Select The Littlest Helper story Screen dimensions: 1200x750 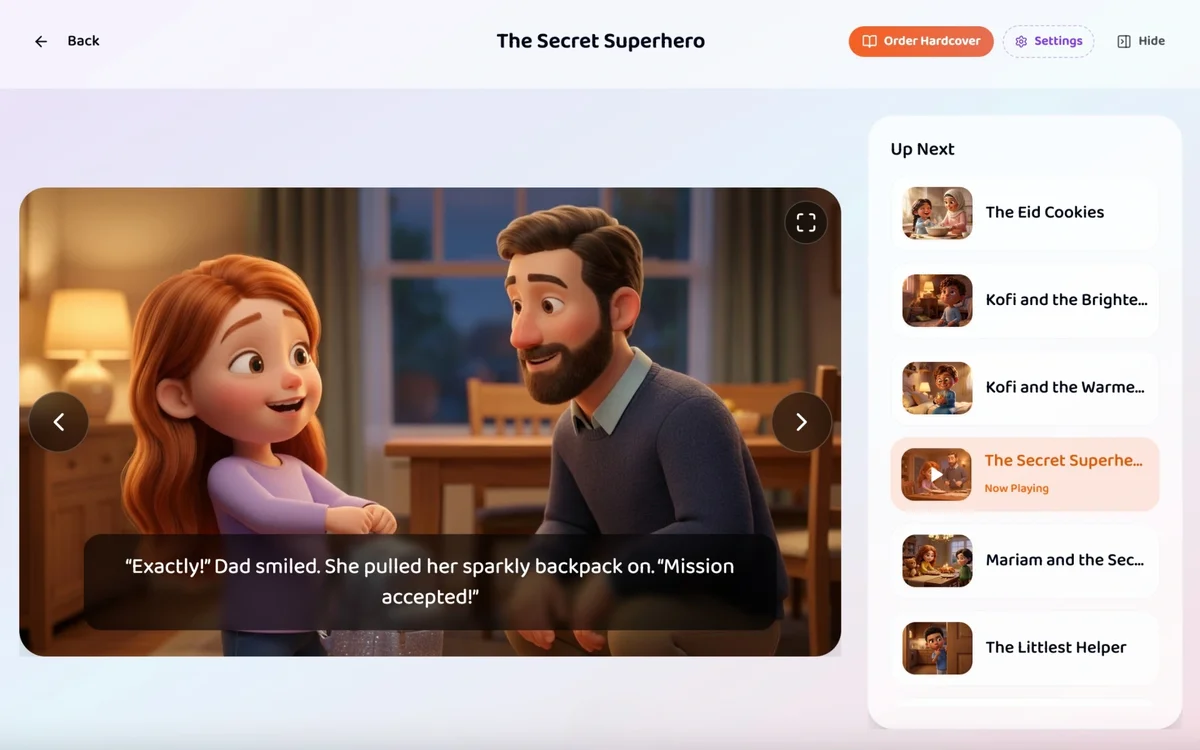(1025, 647)
